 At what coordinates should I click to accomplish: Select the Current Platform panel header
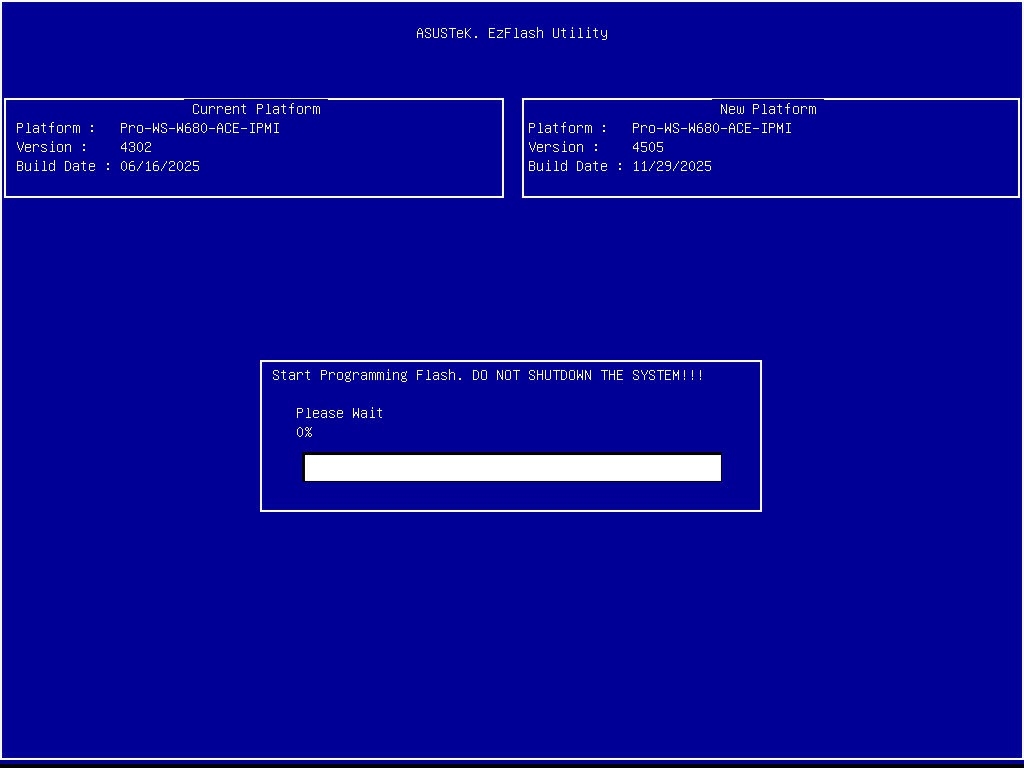coord(256,109)
